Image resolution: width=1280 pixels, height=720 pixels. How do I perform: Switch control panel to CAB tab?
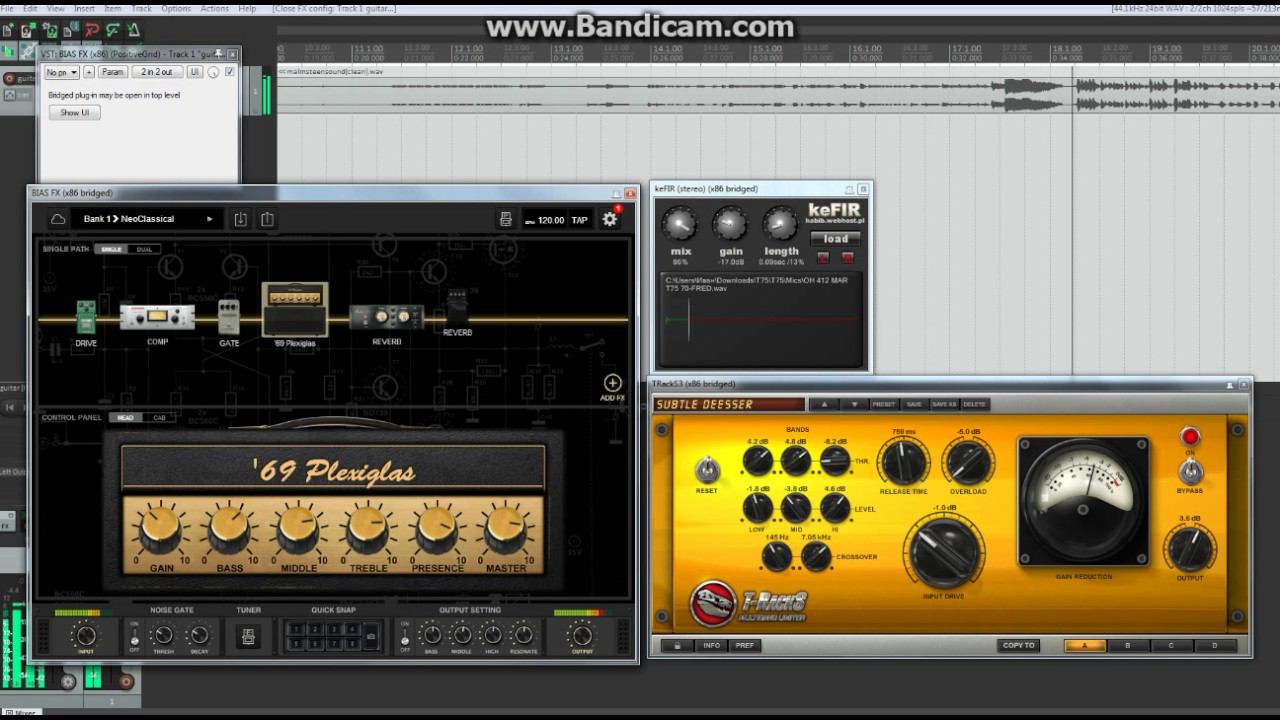pyautogui.click(x=159, y=418)
